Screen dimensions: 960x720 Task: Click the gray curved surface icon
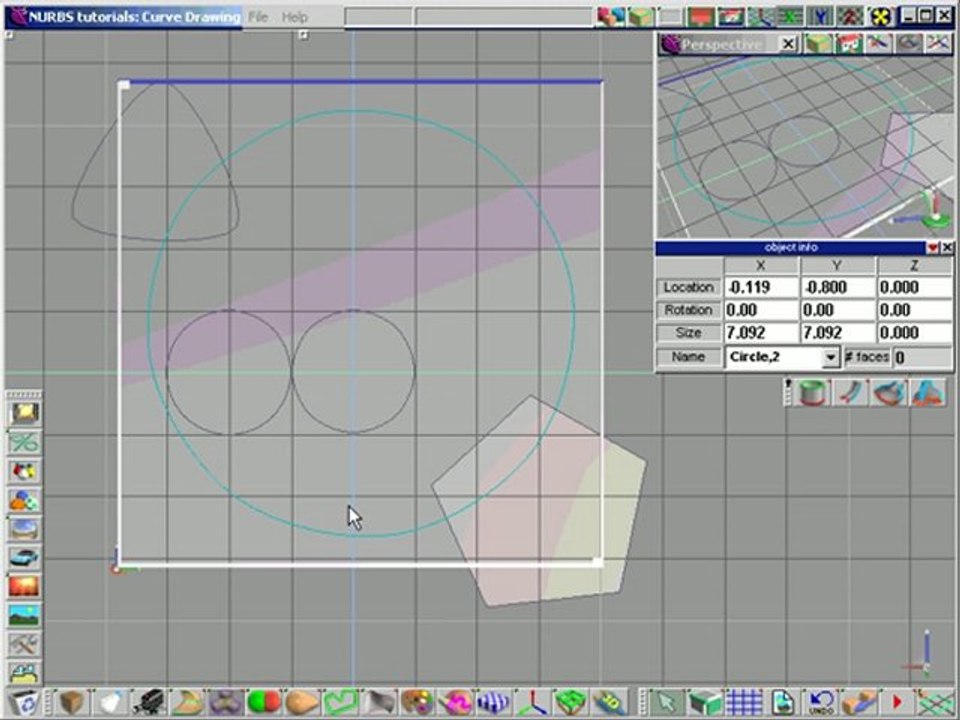379,702
